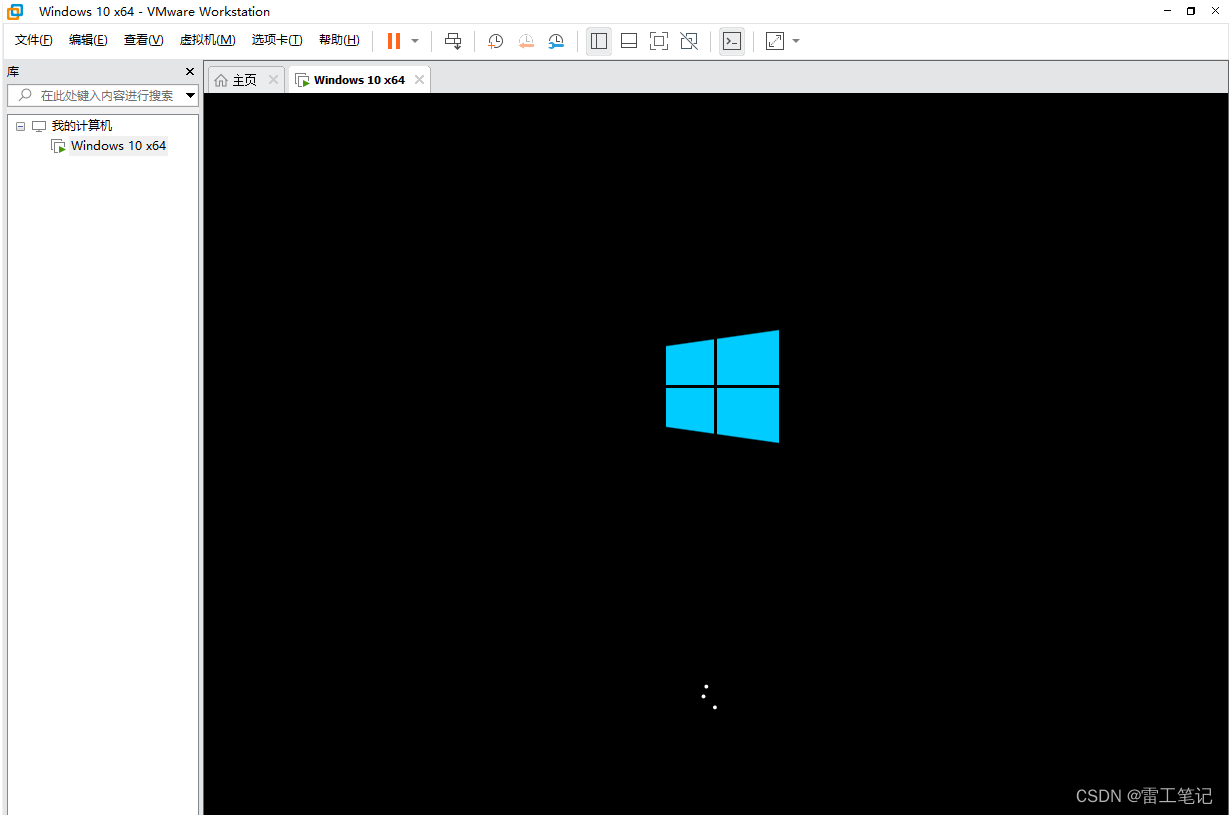The width and height of the screenshot is (1229, 815).
Task: Toggle the console view button
Action: (732, 41)
